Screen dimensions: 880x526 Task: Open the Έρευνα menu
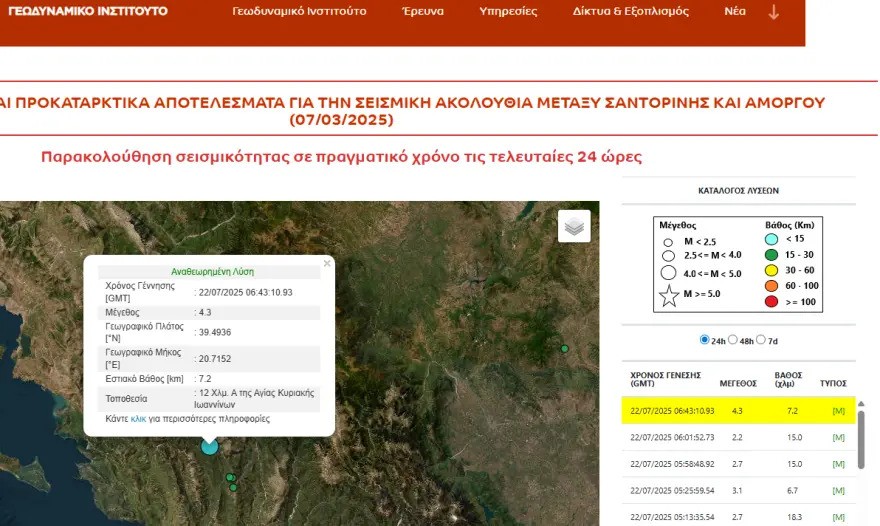[x=423, y=11]
